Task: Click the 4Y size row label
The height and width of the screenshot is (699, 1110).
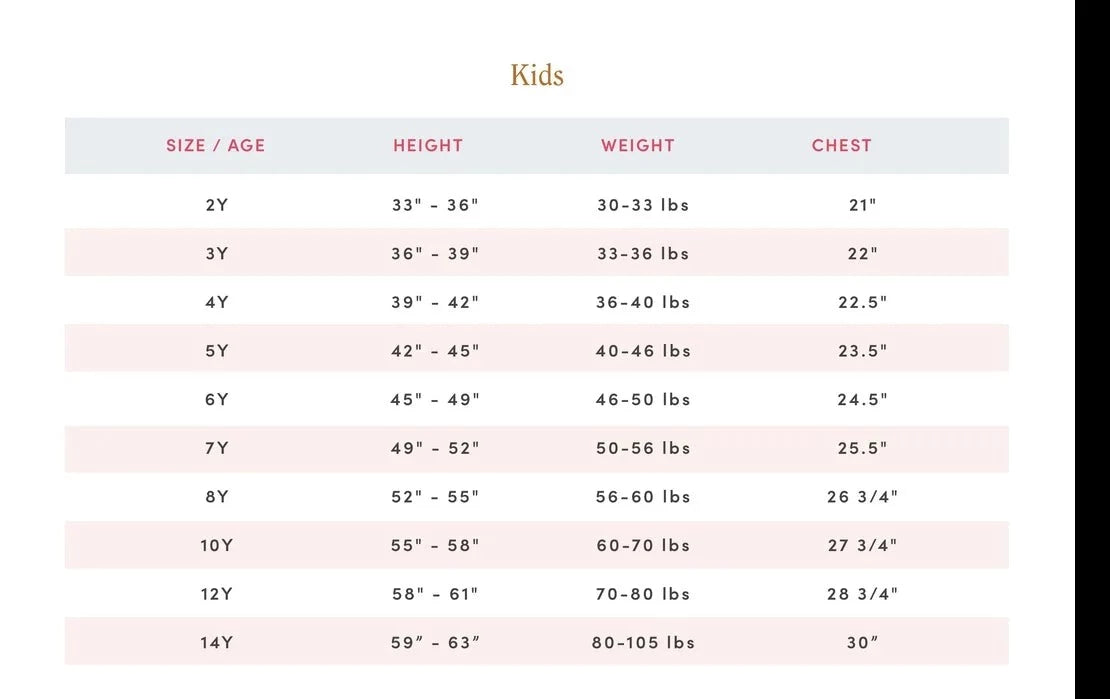Action: point(217,302)
